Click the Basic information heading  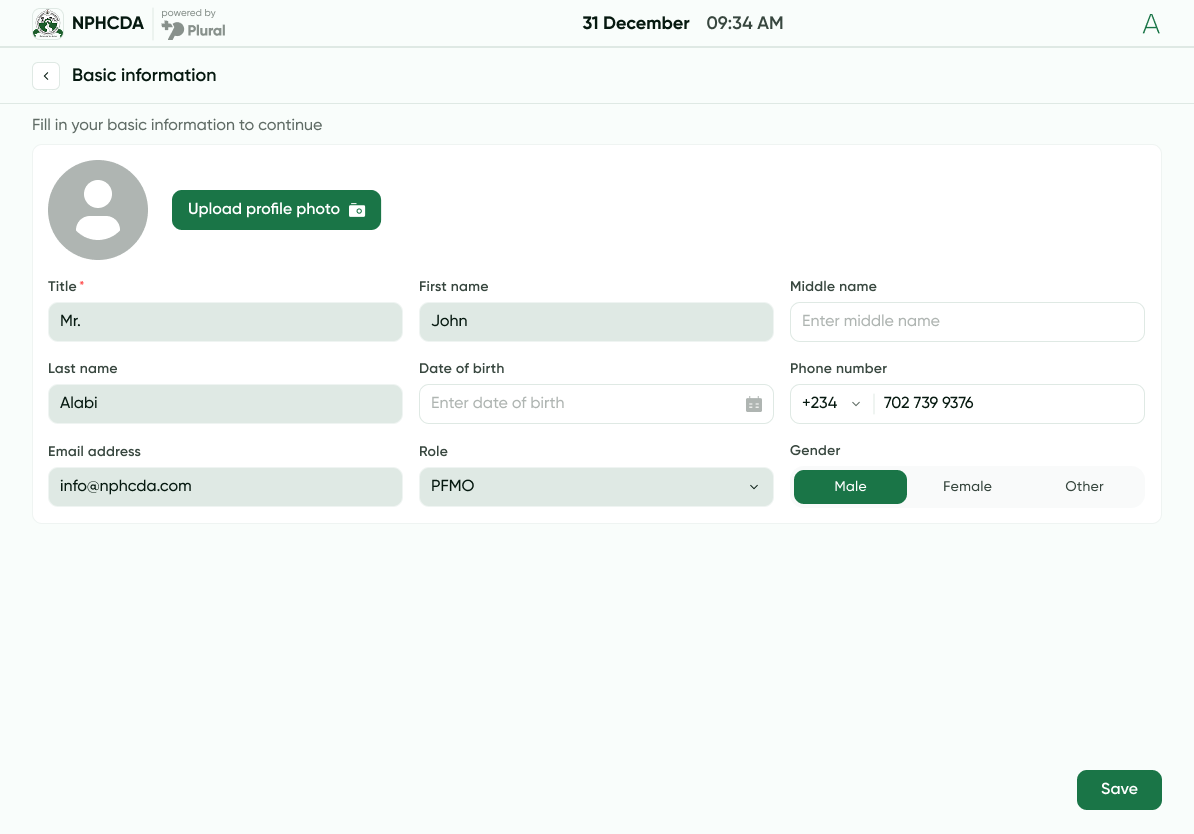(x=144, y=75)
